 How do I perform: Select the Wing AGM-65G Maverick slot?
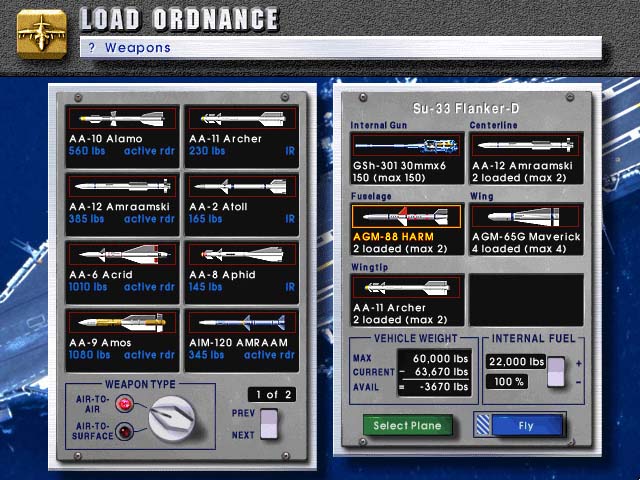pyautogui.click(x=527, y=229)
